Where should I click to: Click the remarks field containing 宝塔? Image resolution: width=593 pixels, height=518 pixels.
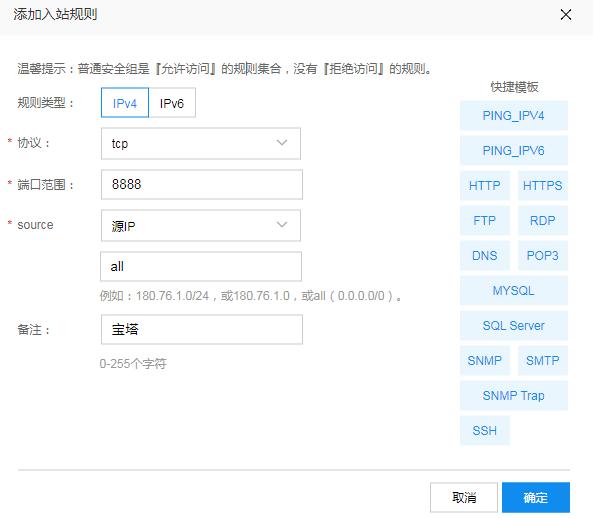click(x=202, y=329)
